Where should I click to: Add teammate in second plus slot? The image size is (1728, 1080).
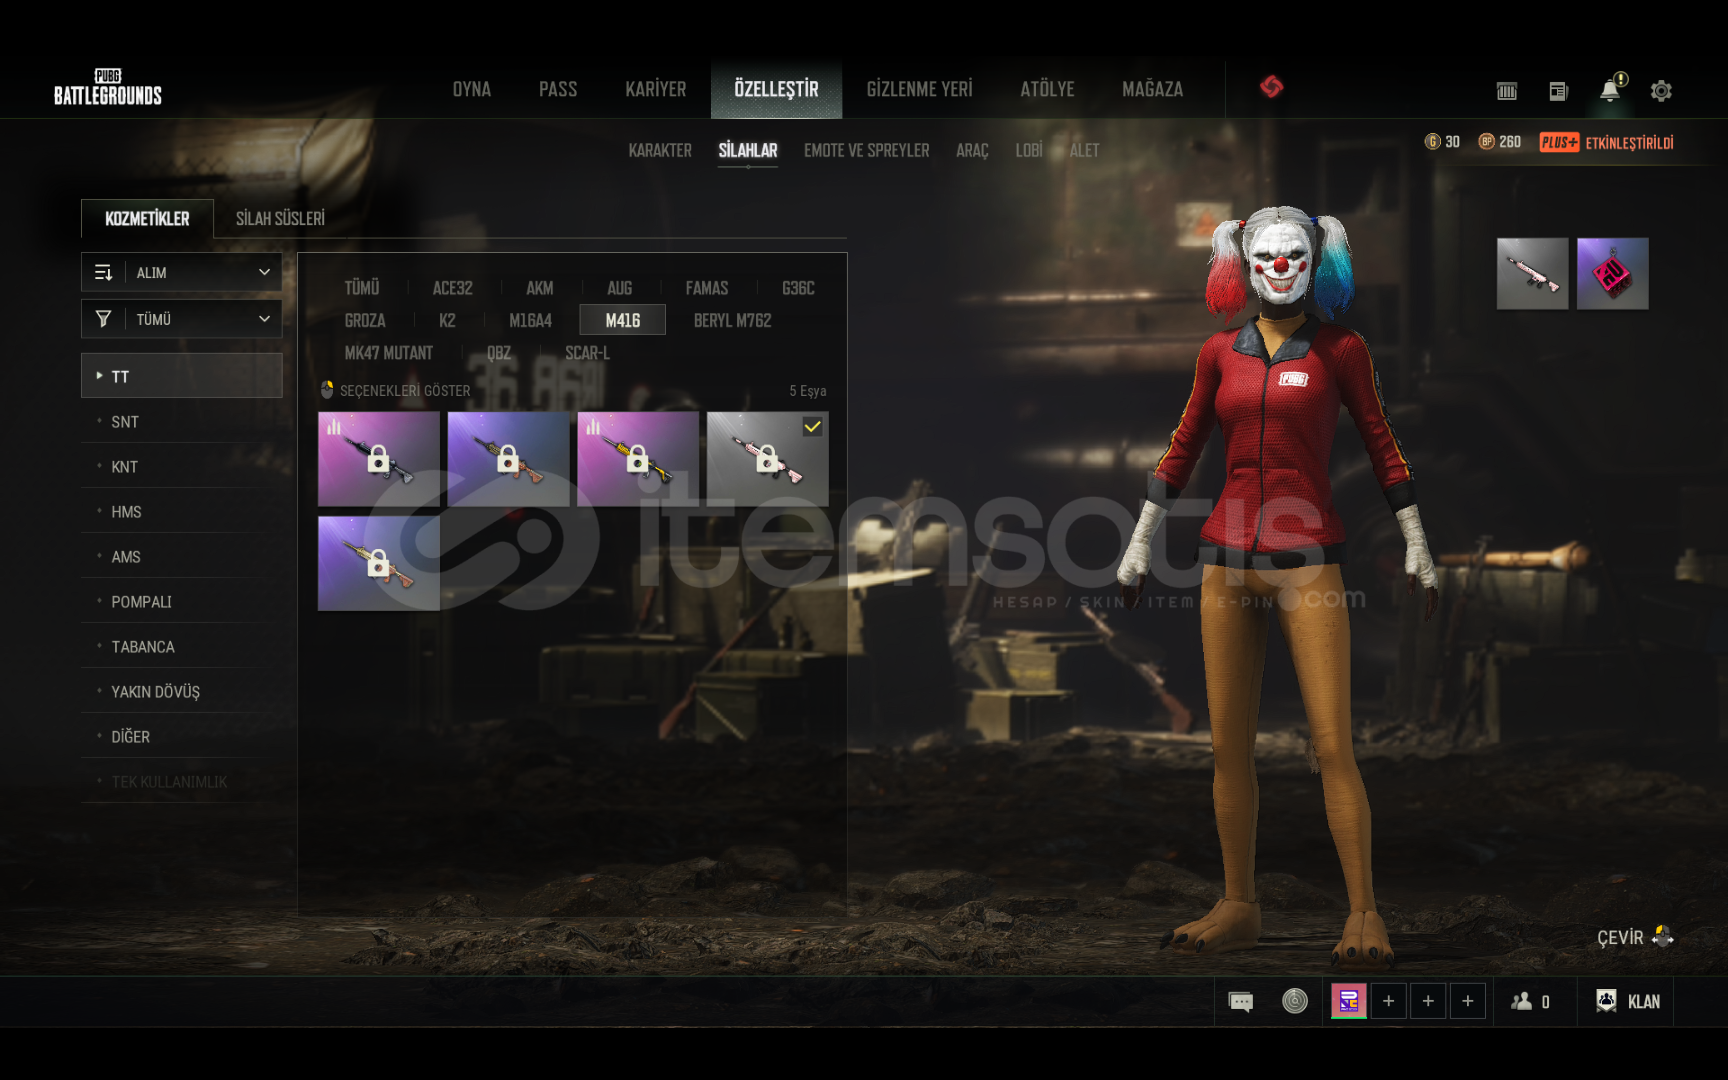coord(1428,1001)
